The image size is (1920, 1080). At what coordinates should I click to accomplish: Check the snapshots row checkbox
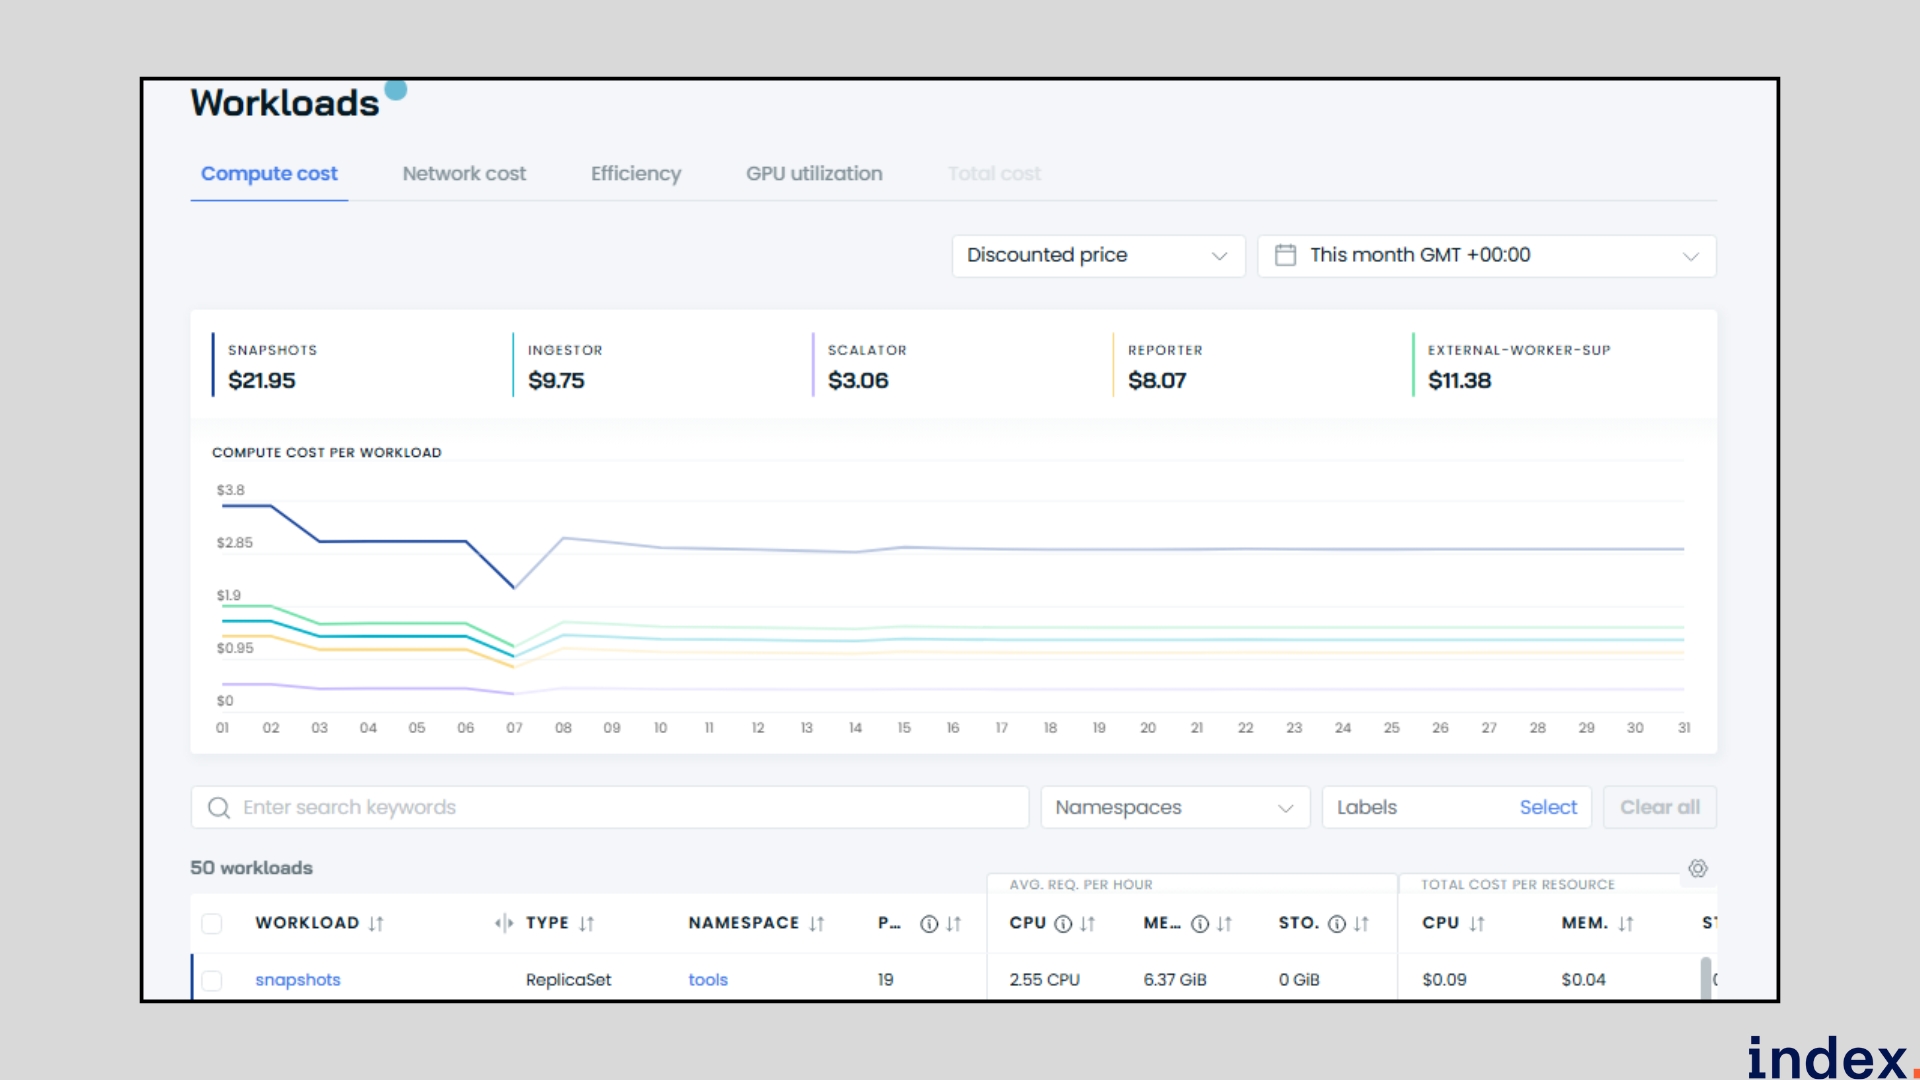(212, 980)
